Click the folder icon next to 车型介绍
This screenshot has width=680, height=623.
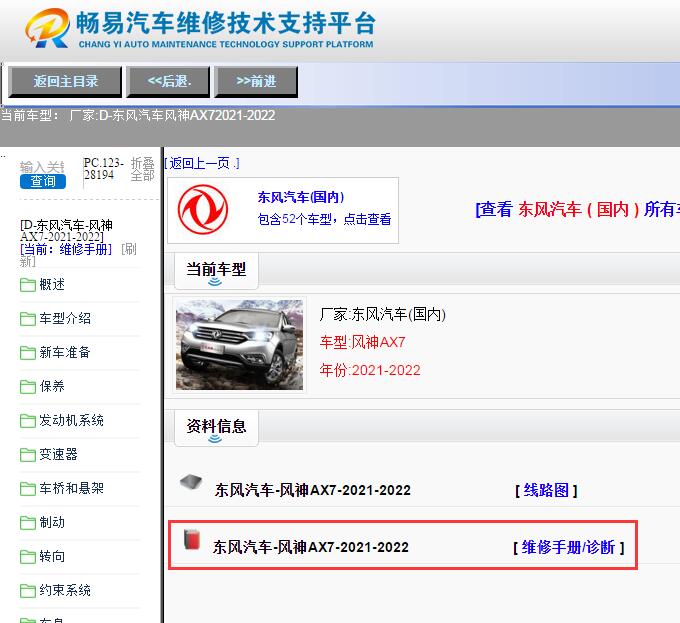[x=28, y=319]
